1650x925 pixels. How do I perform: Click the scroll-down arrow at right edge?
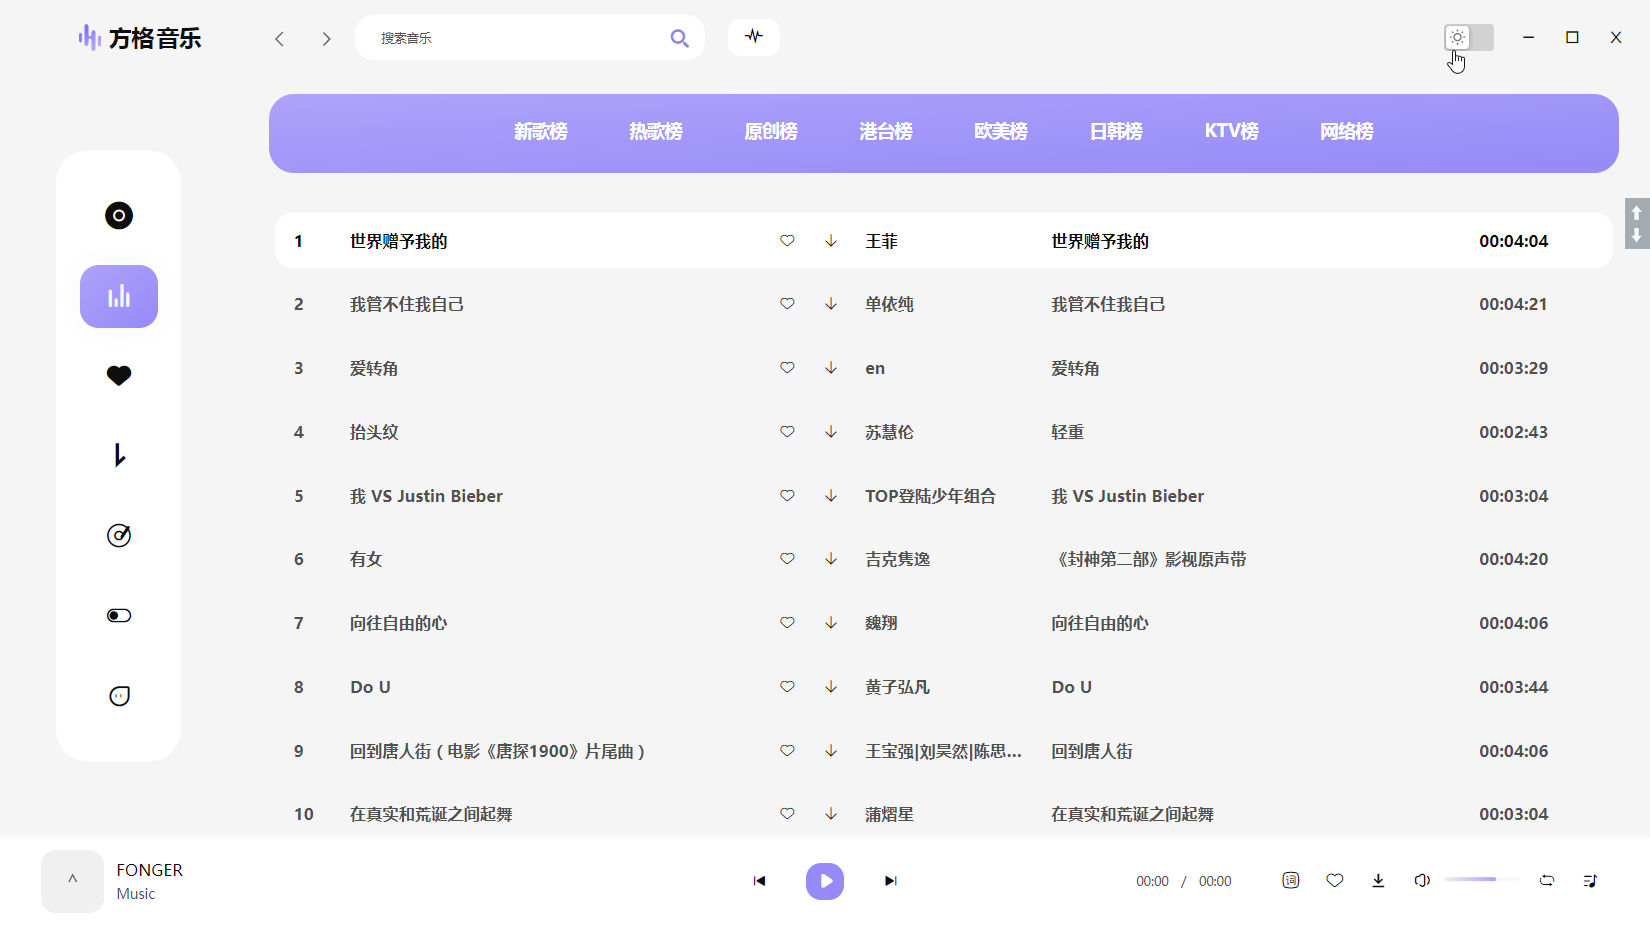point(1637,236)
